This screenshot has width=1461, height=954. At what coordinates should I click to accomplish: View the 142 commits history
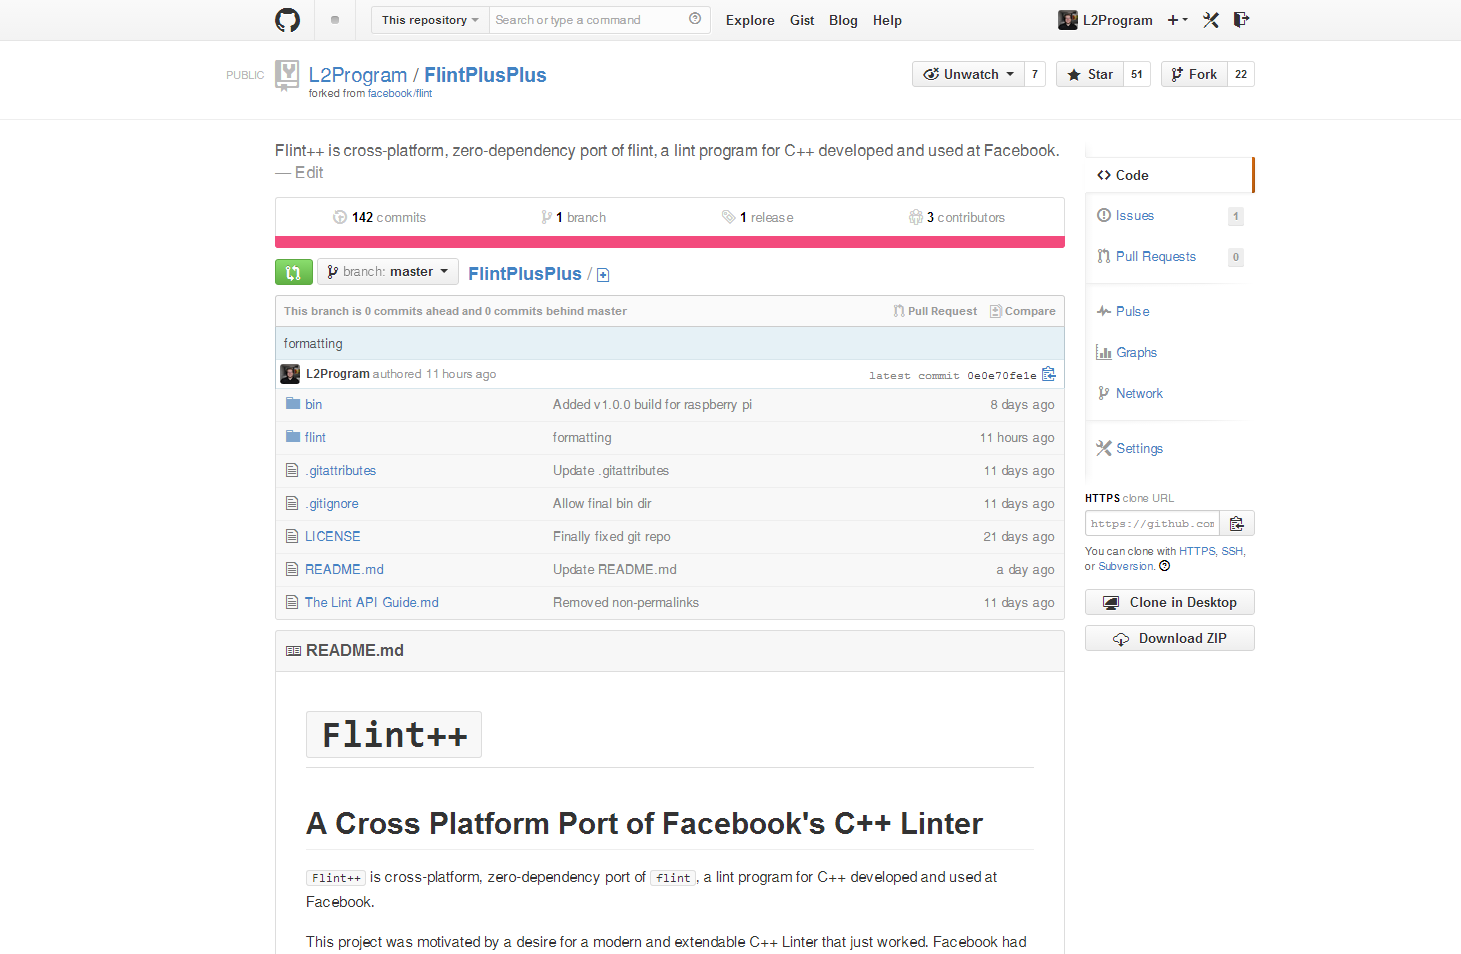[x=380, y=217]
